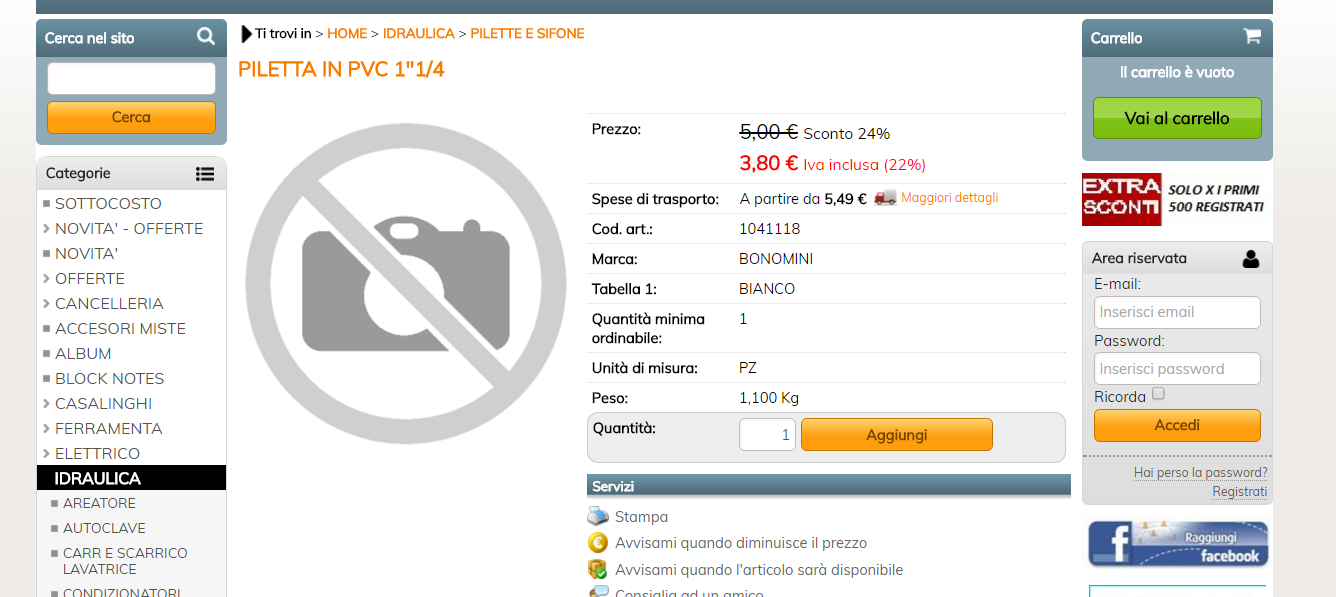Toggle the Ricorda checkbox
The image size is (1336, 597).
[x=1158, y=394]
